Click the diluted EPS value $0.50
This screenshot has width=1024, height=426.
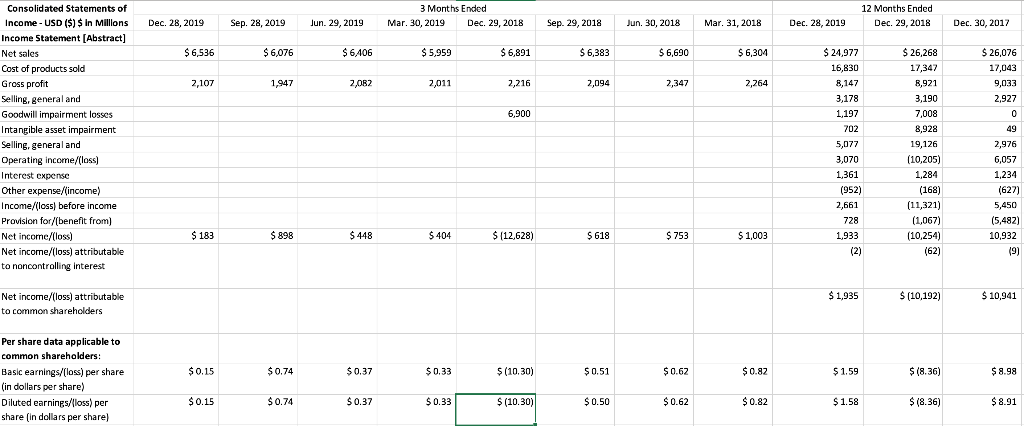[x=598, y=402]
